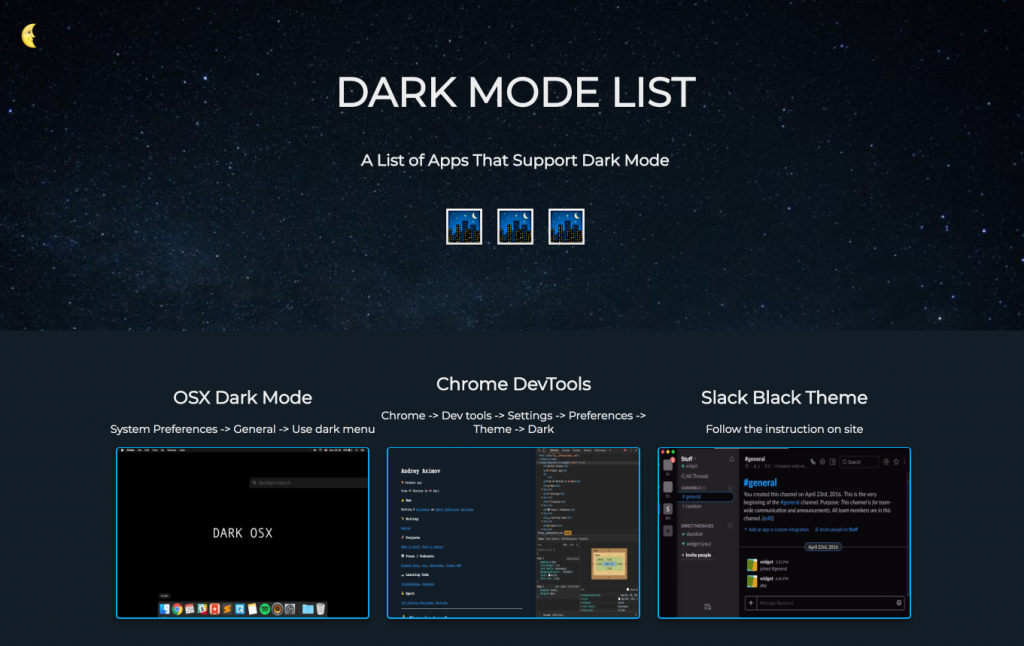Open the Slack Black Theme screenshot thumbnail
The width and height of the screenshot is (1024, 646).
point(784,533)
